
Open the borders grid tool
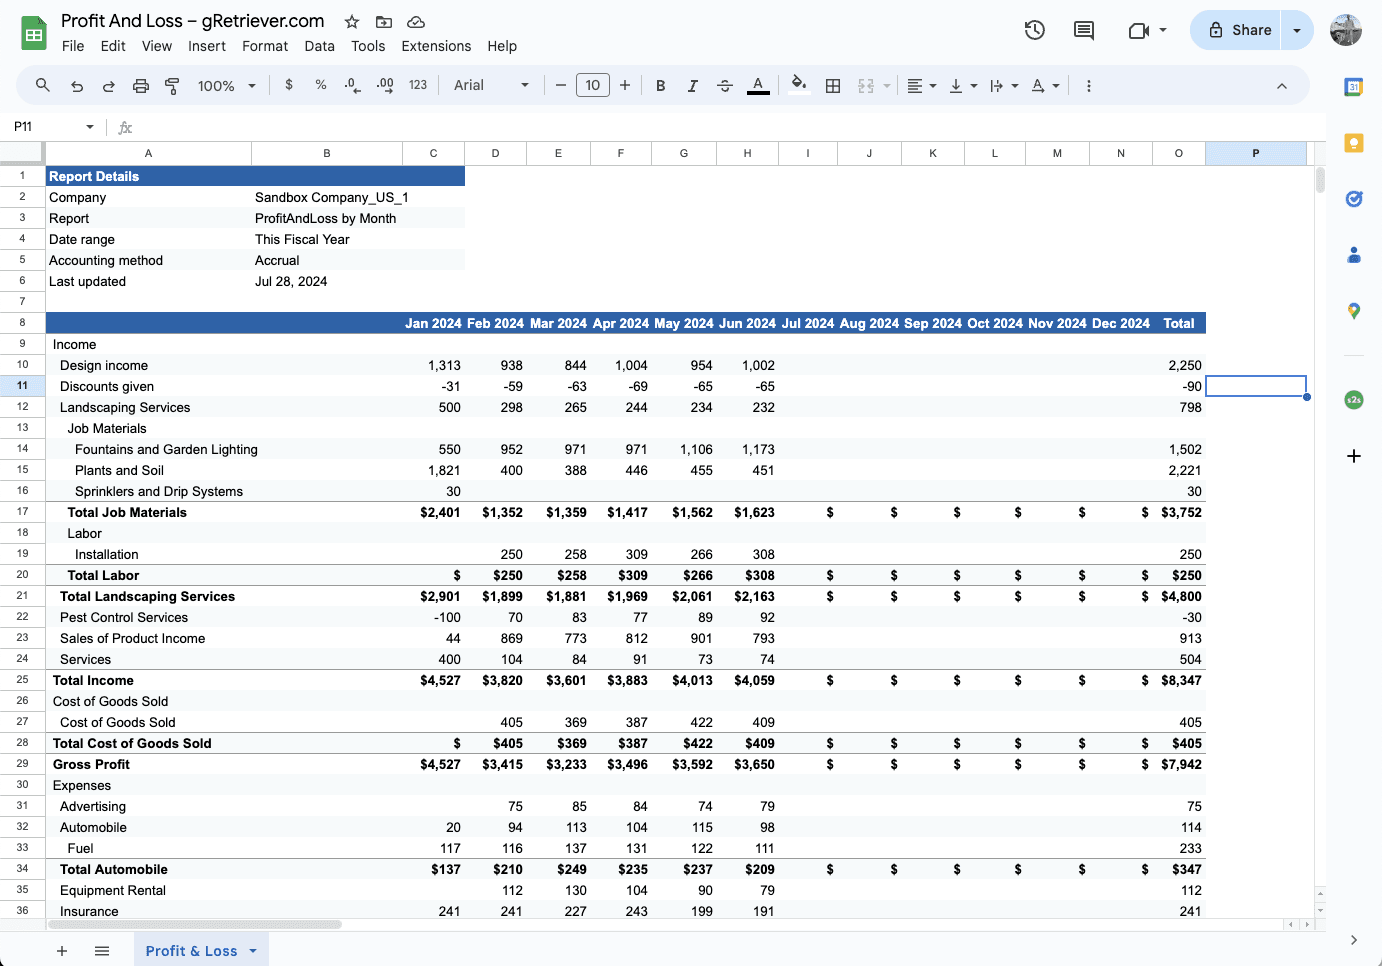833,86
